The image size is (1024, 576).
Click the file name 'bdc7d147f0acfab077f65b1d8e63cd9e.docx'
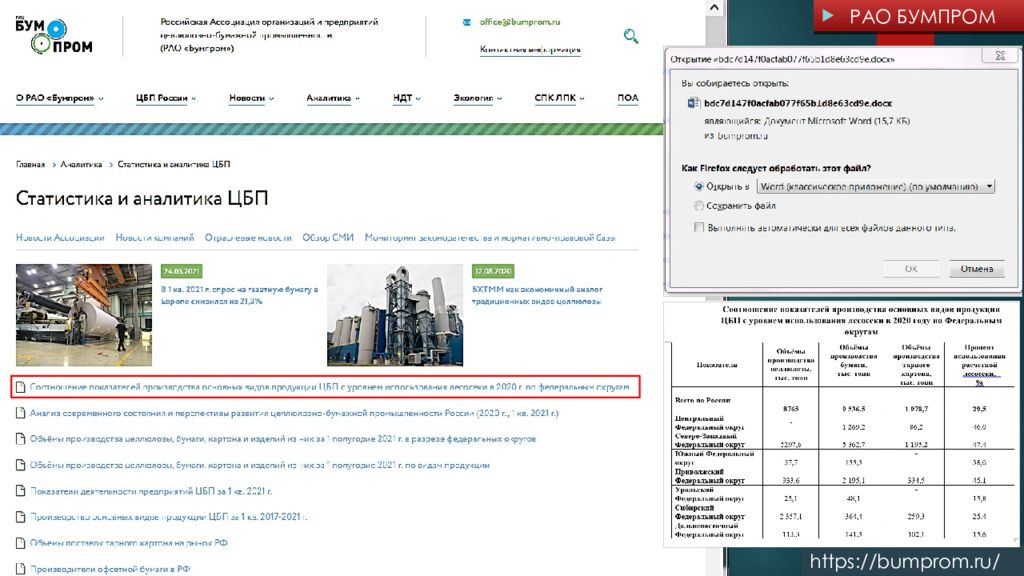(797, 103)
